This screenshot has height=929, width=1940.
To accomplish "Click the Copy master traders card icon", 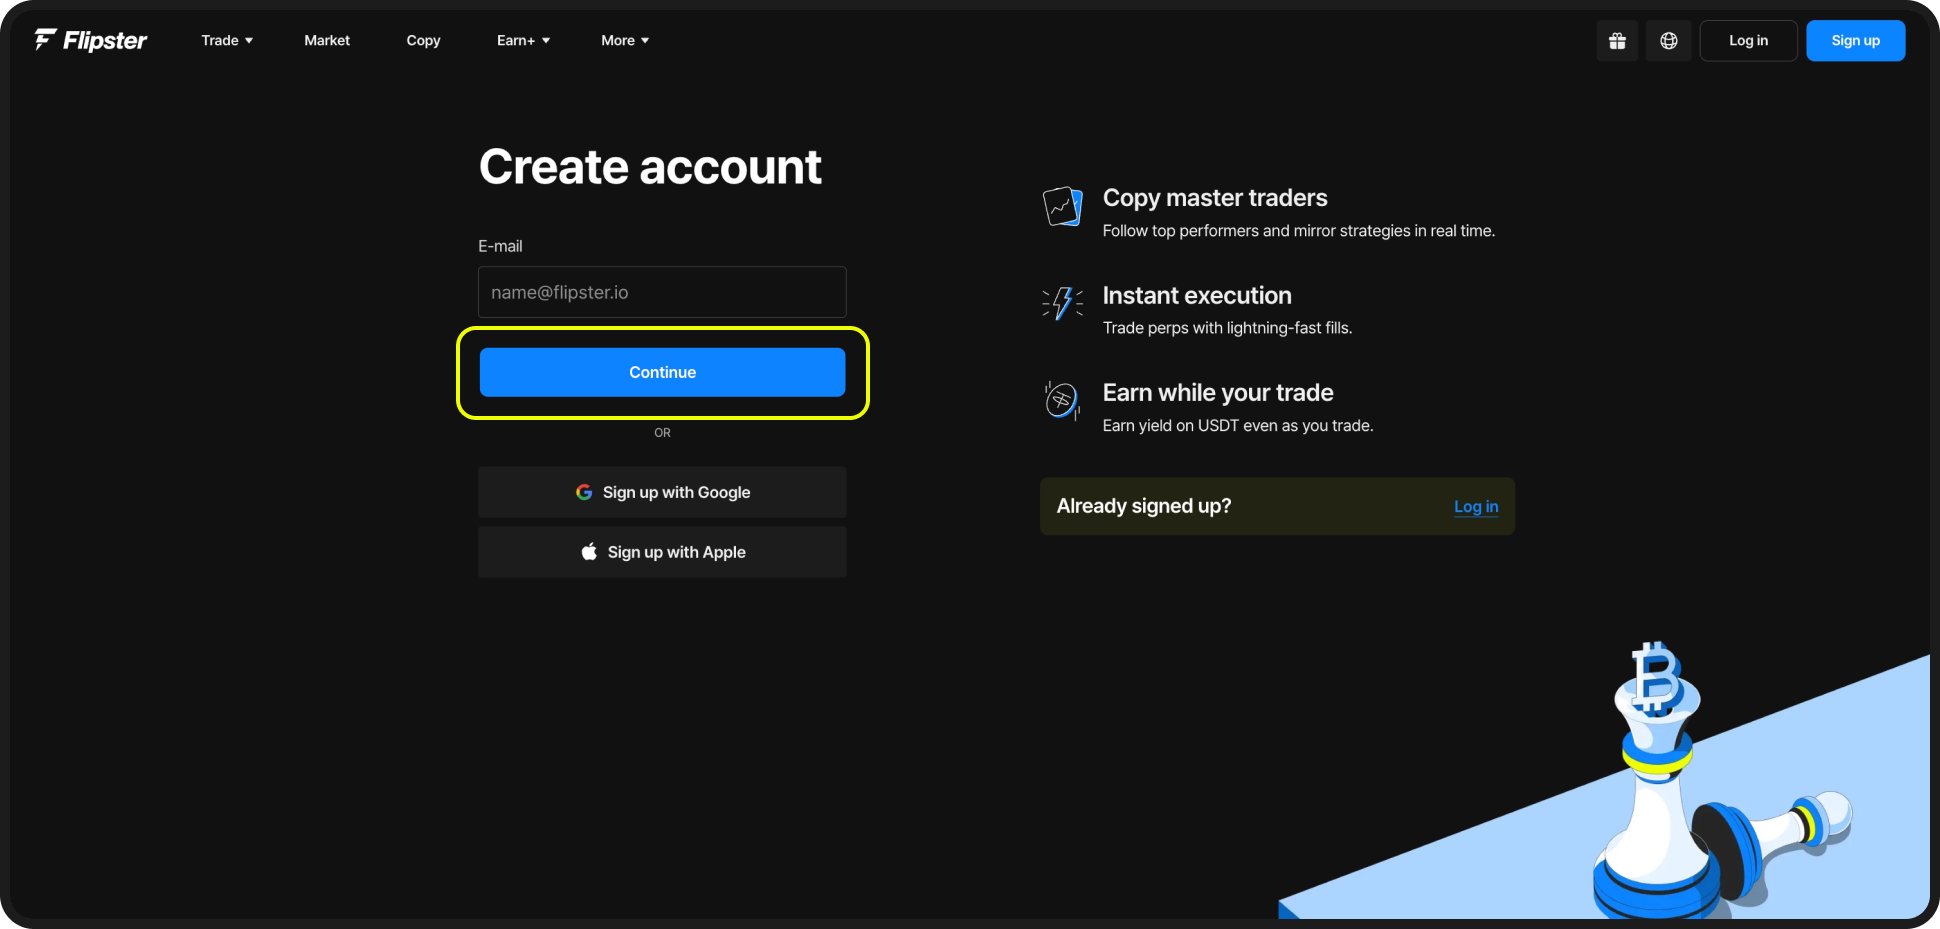I will click(1062, 207).
